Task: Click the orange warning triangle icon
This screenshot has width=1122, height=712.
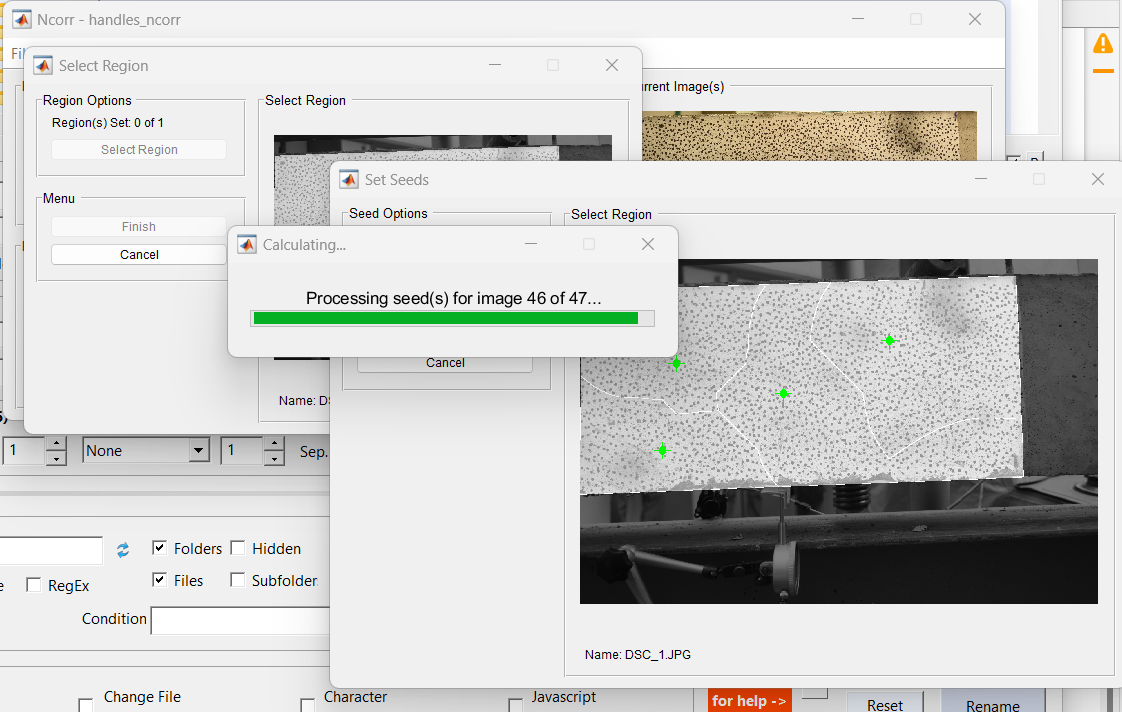Action: (1102, 44)
